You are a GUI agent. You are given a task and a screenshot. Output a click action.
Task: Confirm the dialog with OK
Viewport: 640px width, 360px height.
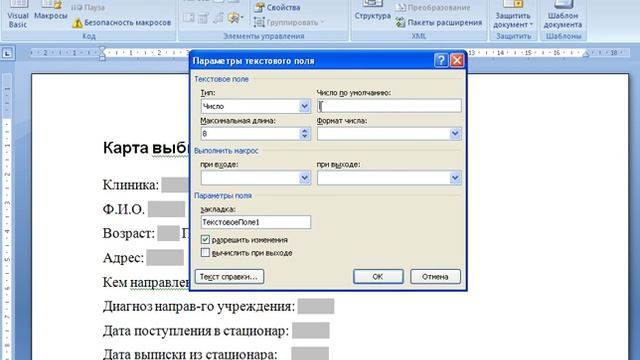click(x=378, y=277)
